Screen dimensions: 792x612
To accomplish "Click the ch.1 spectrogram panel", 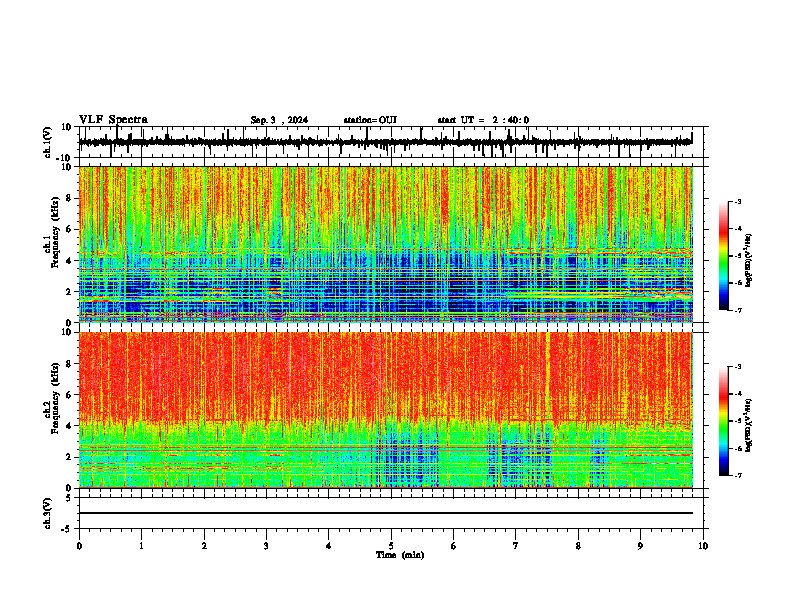I will [x=385, y=244].
